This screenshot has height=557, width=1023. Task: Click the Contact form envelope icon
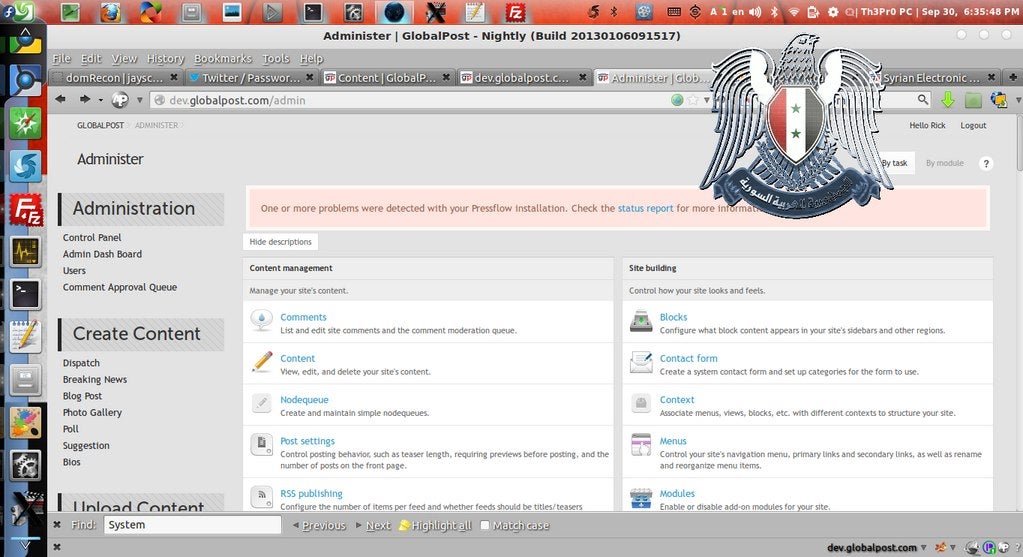point(641,361)
